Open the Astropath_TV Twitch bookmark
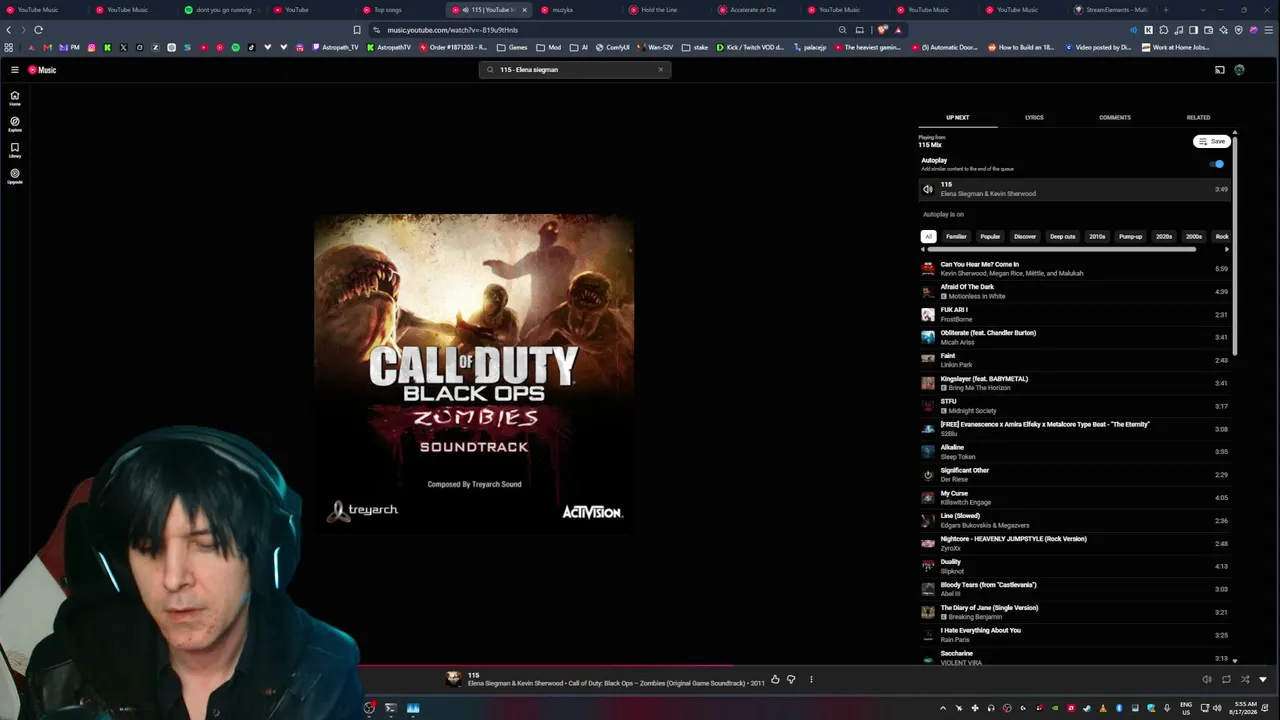This screenshot has height=720, width=1280. click(x=335, y=47)
